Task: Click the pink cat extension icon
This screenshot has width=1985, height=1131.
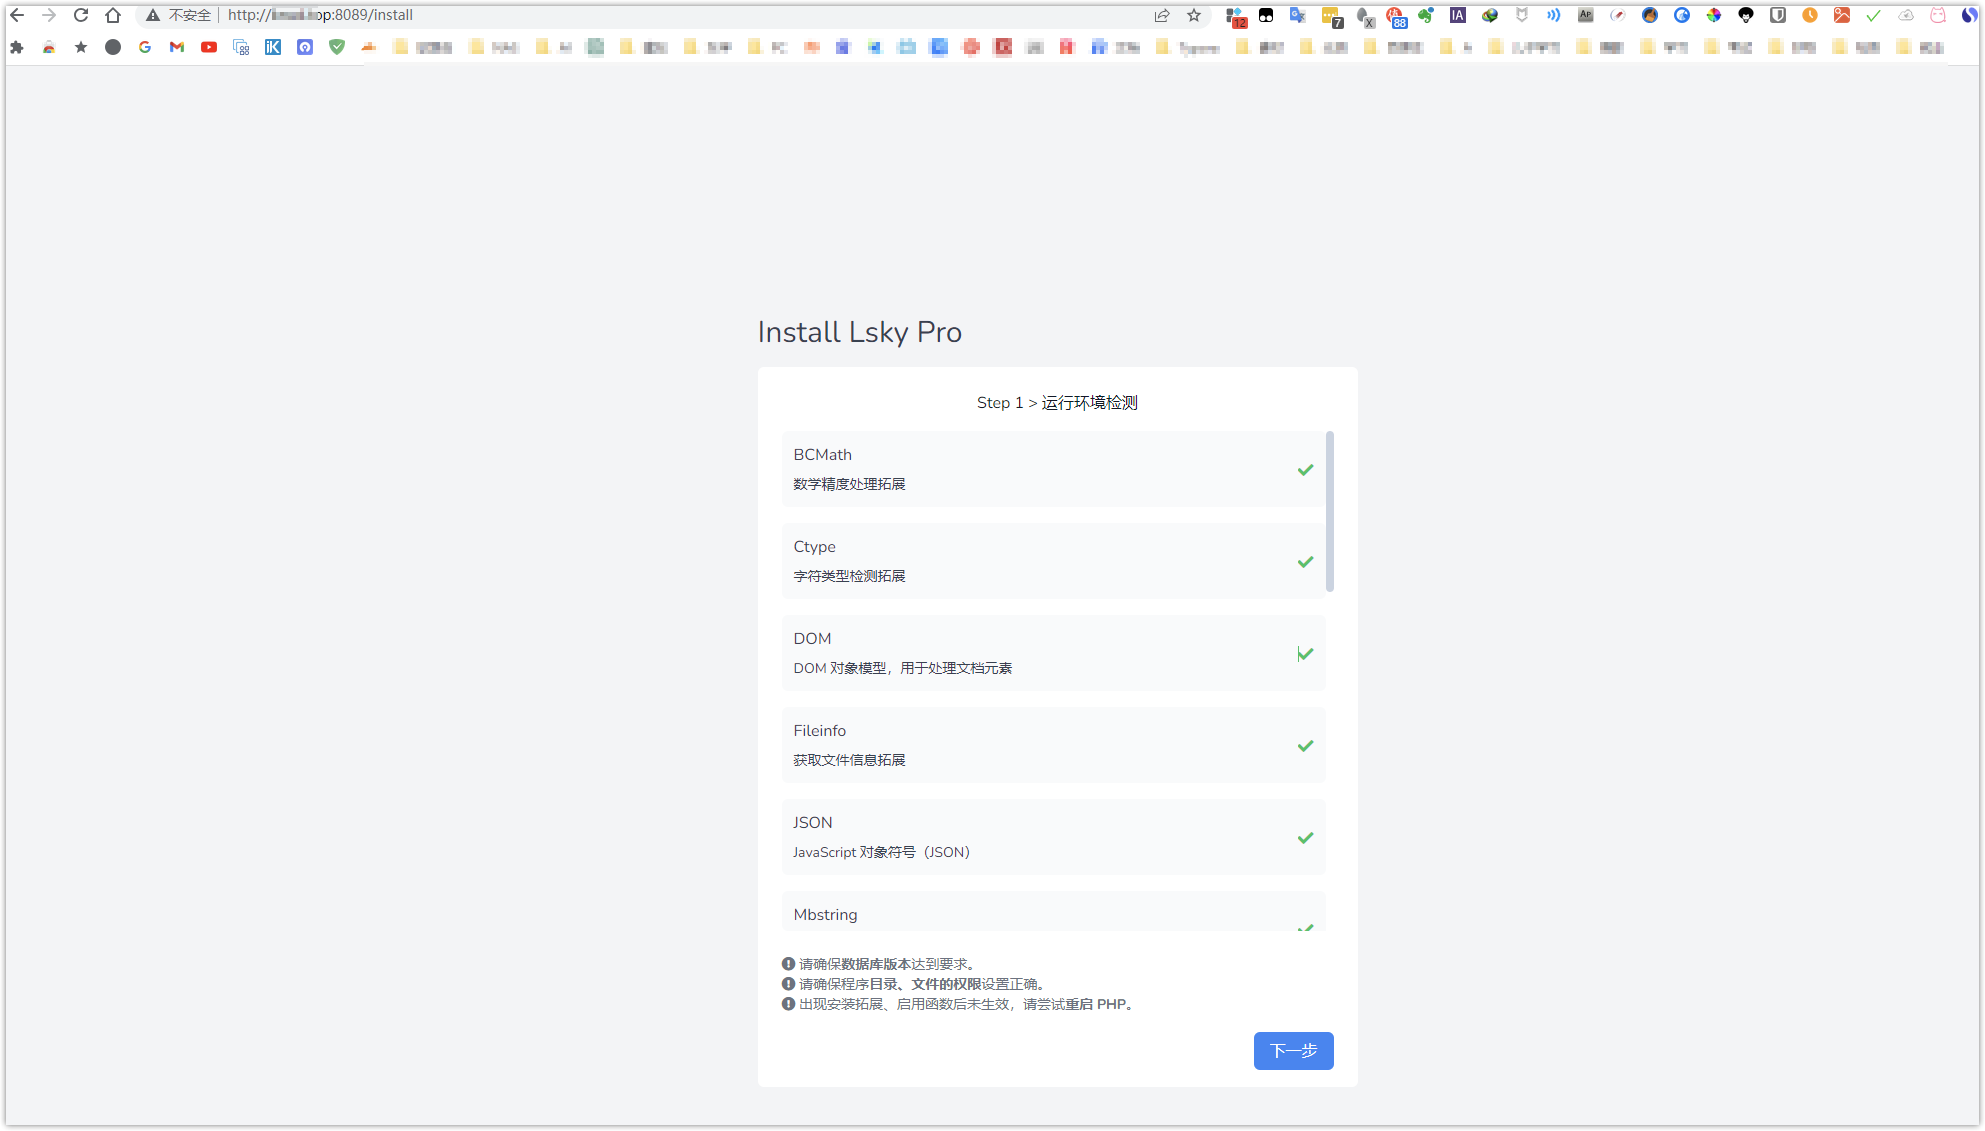Action: 1937,15
